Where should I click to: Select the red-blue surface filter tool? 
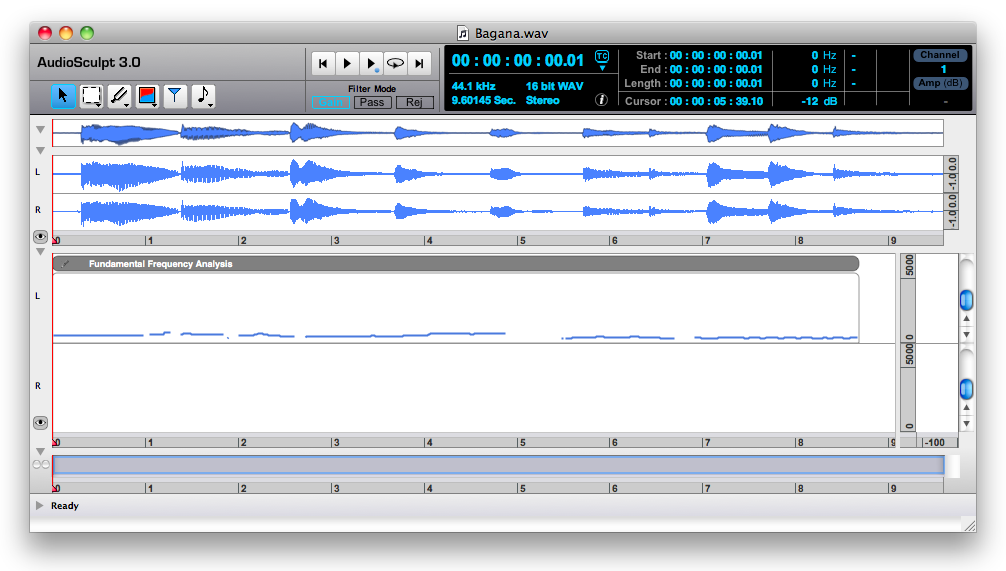tap(147, 96)
